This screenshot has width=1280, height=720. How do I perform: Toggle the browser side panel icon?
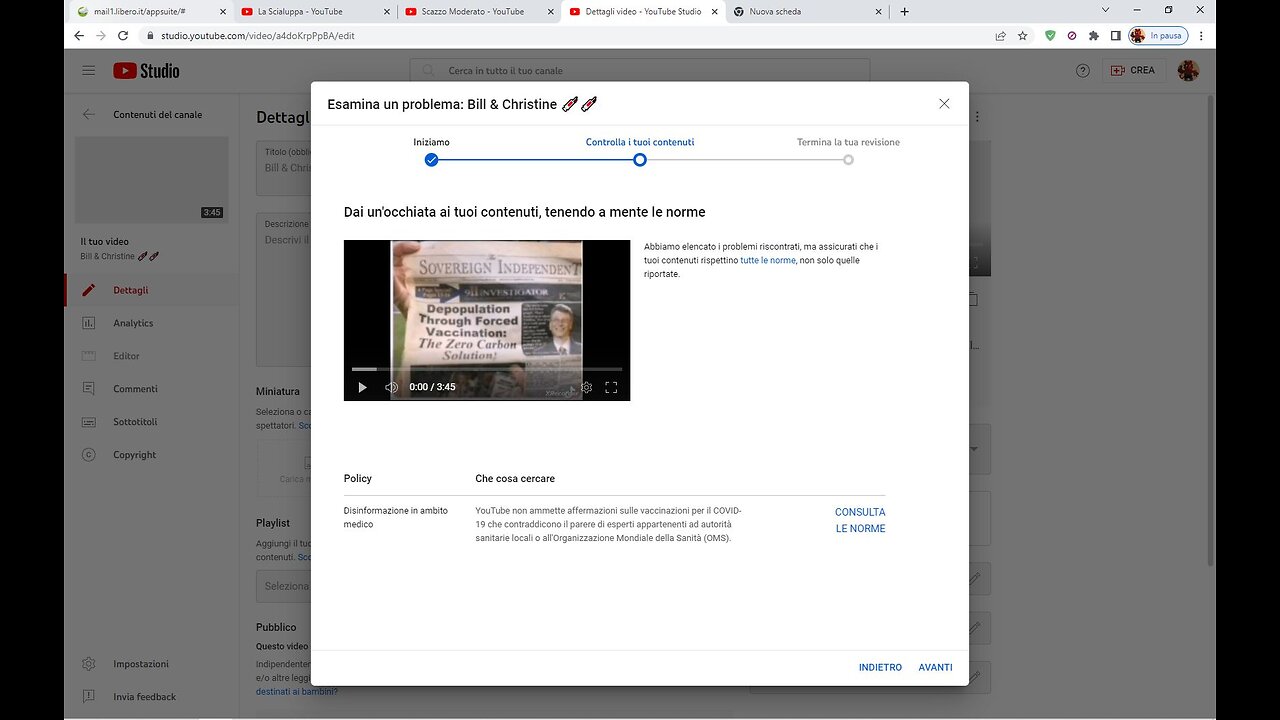point(1116,35)
